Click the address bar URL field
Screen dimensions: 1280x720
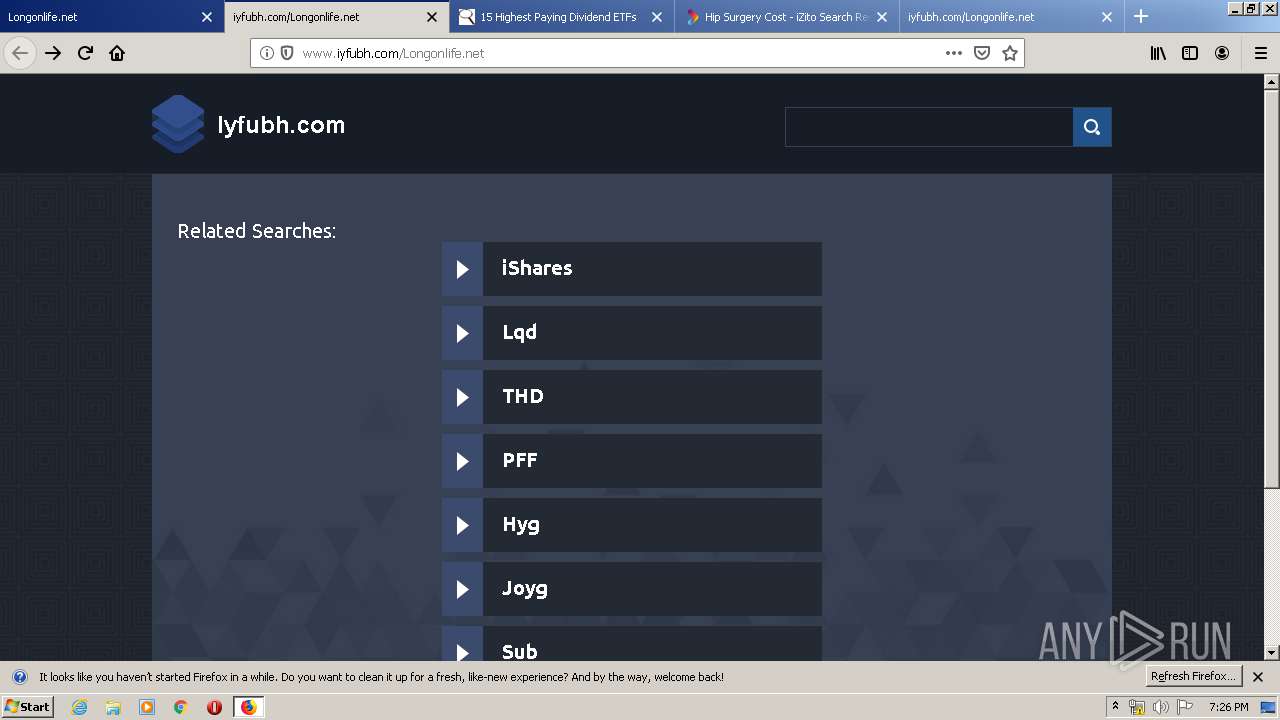coord(620,53)
